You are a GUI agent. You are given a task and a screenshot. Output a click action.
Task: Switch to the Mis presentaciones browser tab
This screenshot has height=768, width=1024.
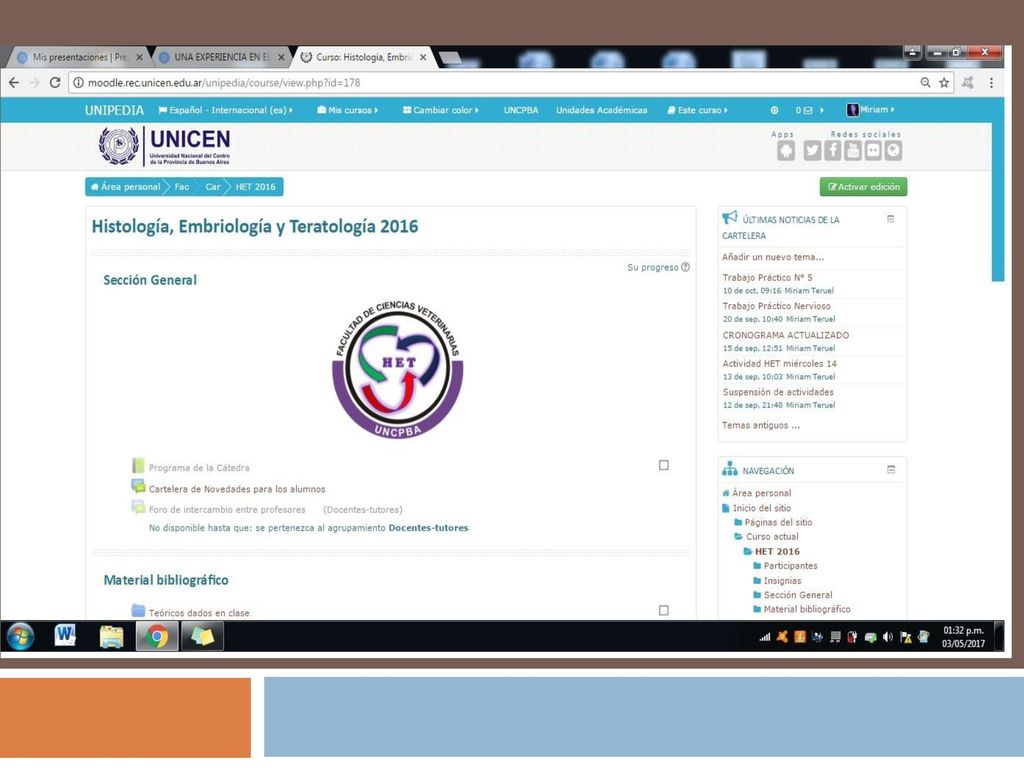tap(78, 57)
